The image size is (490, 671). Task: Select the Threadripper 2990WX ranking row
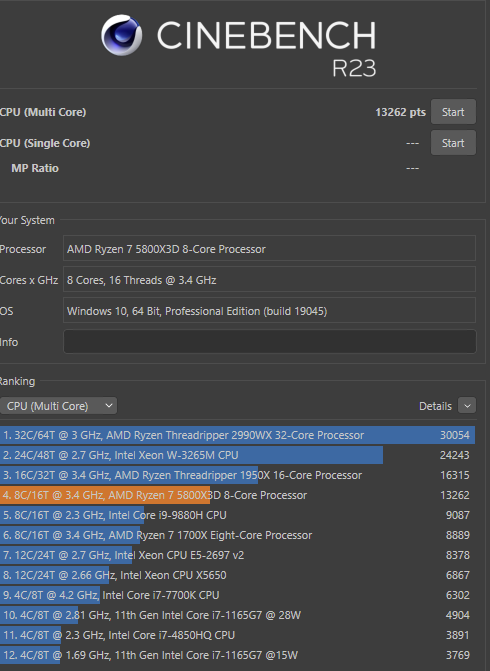238,435
